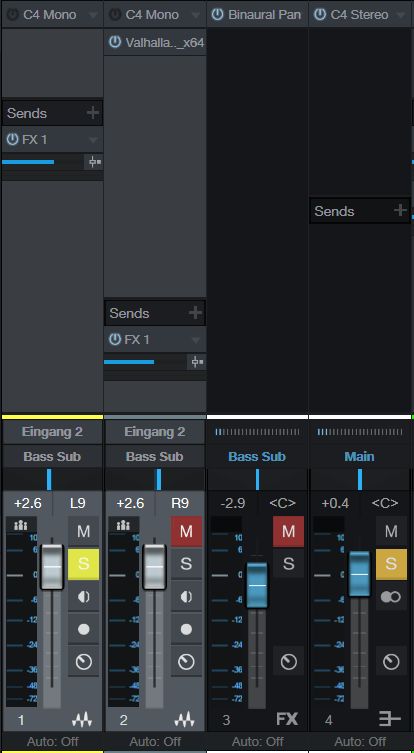This screenshot has height=753, width=414.
Task: Set automation mode Auto: Off on channel 1
Action: click(x=52, y=741)
